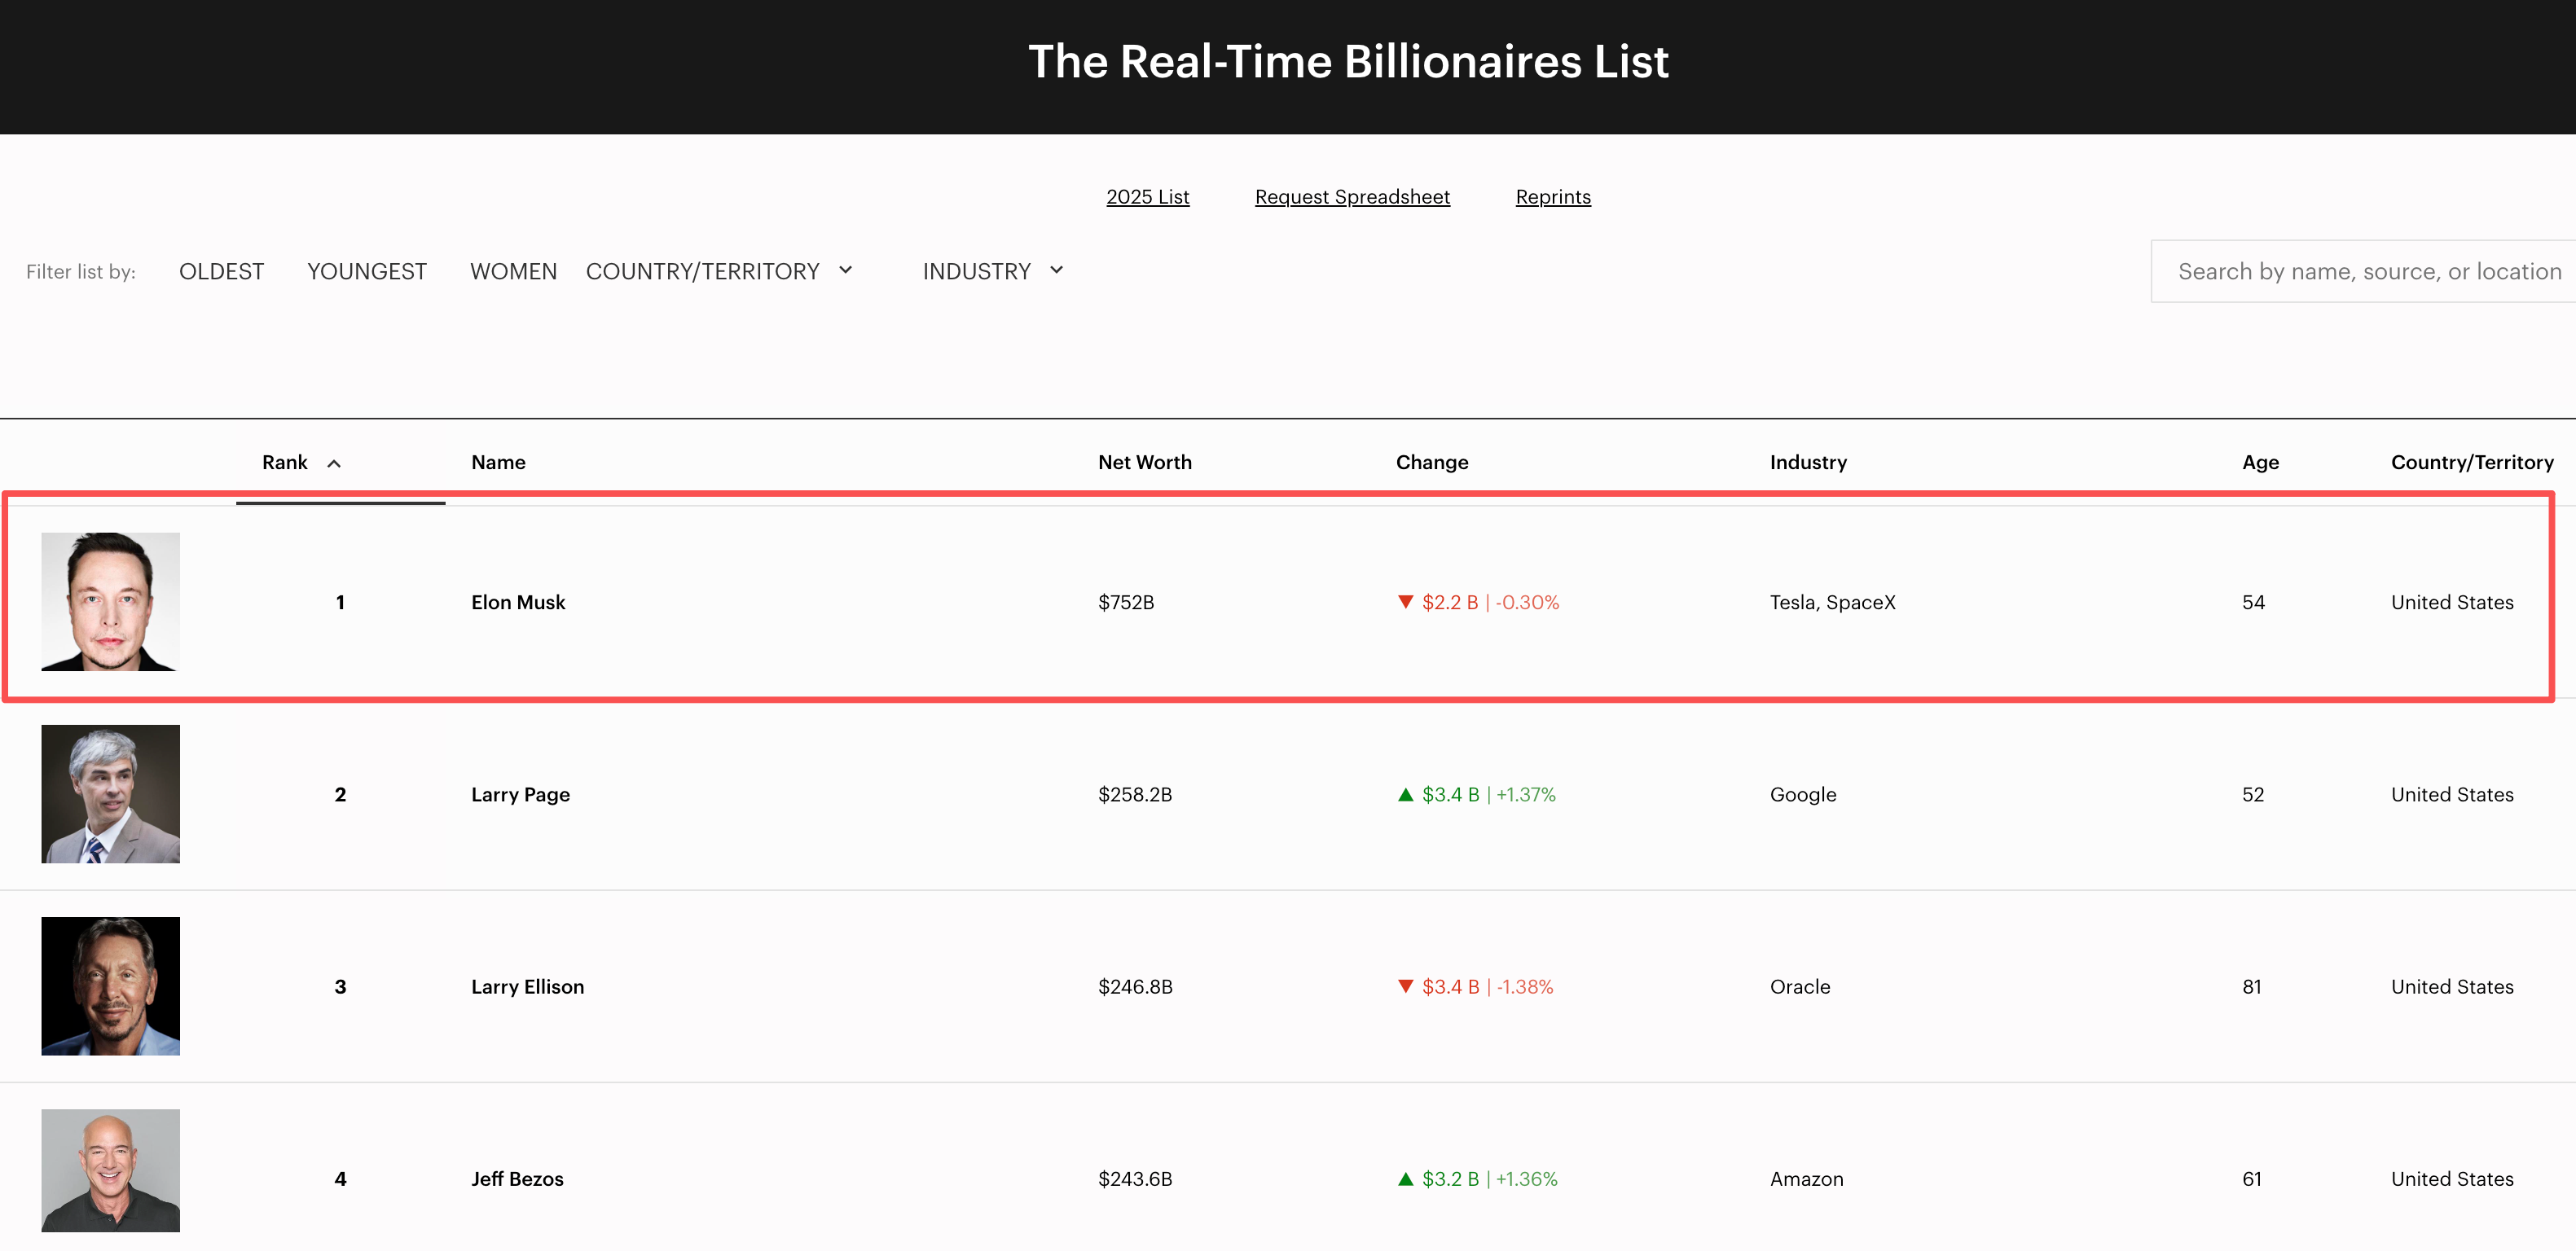This screenshot has height=1251, width=2576.
Task: Sort by the Name column header
Action: tap(498, 462)
